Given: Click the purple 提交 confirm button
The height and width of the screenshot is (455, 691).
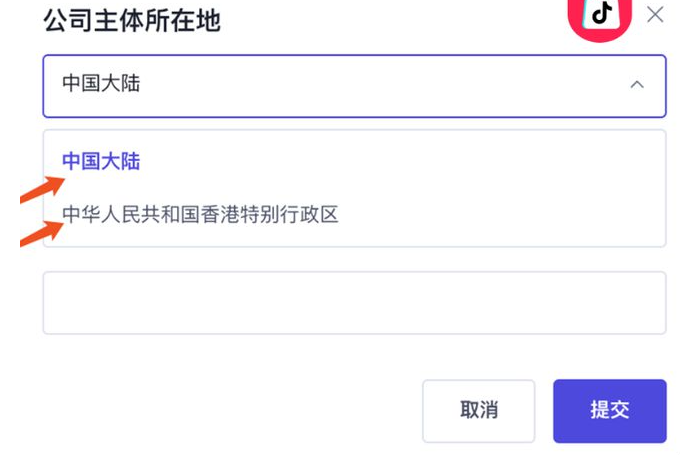Looking at the screenshot, I should point(609,410).
